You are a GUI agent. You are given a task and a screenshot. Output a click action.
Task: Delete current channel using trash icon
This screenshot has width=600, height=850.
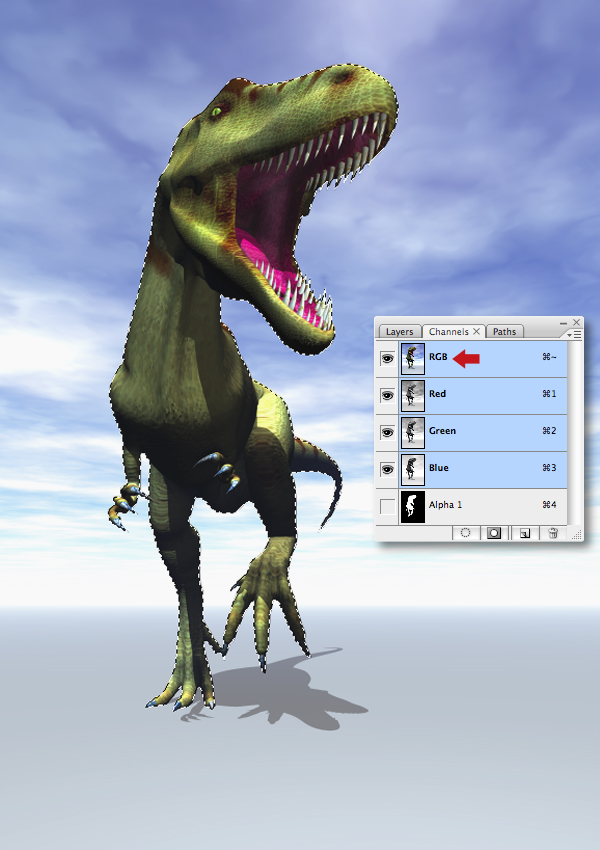pyautogui.click(x=553, y=533)
